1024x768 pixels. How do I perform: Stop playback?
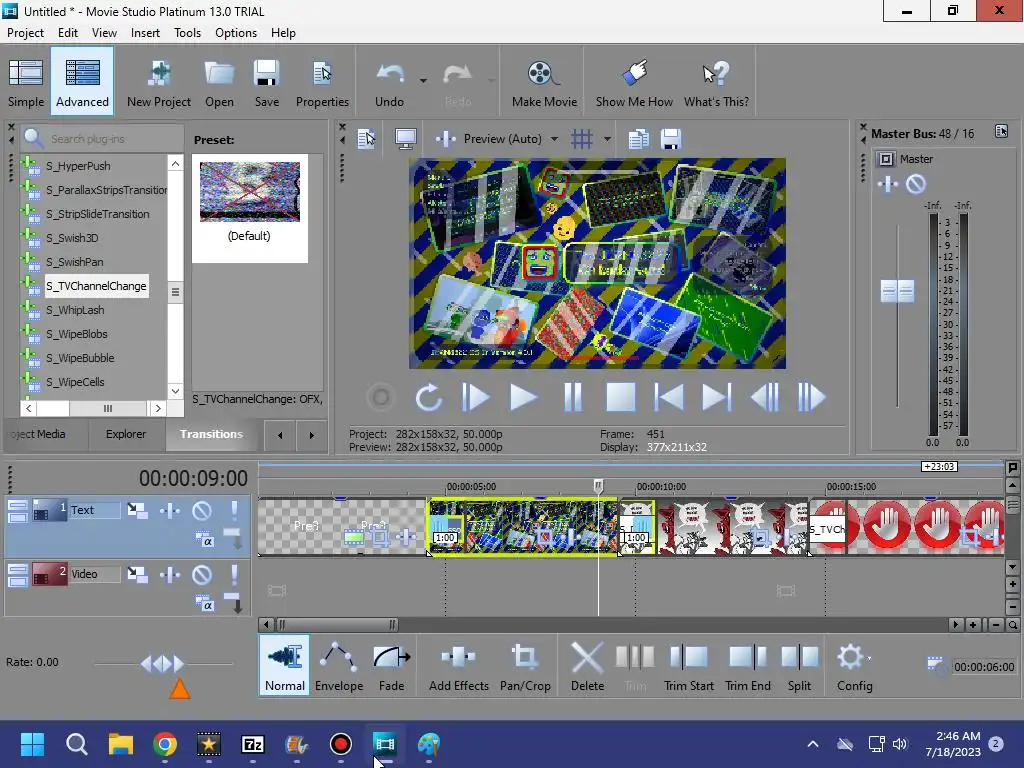click(x=620, y=397)
